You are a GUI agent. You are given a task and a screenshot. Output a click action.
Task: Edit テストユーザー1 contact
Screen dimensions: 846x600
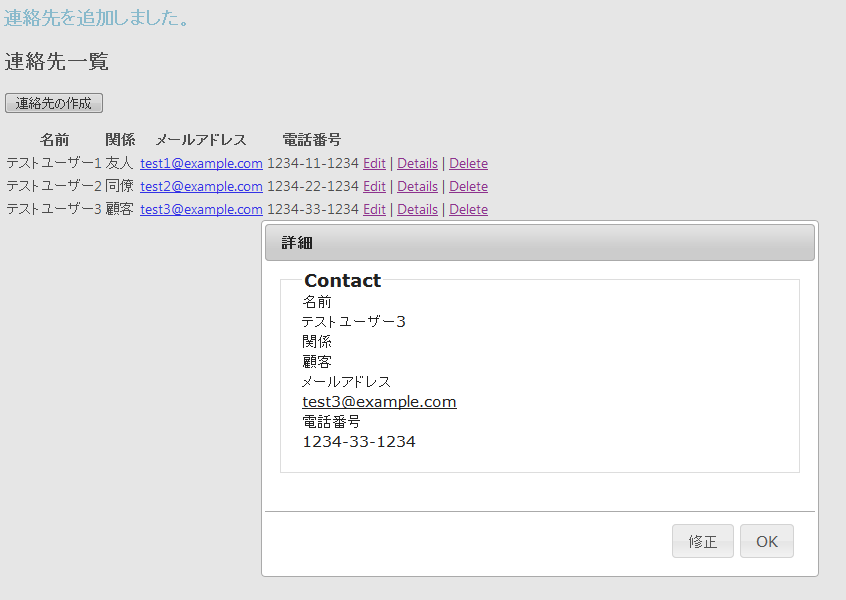point(374,163)
